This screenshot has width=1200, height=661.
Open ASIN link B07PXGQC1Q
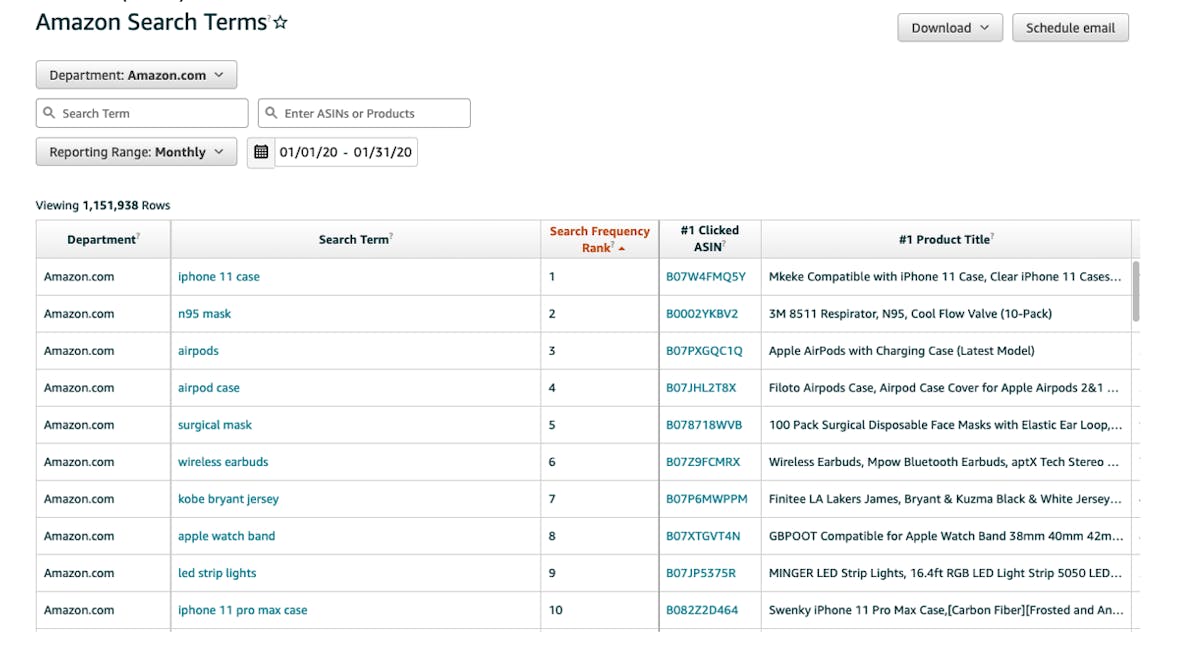704,351
